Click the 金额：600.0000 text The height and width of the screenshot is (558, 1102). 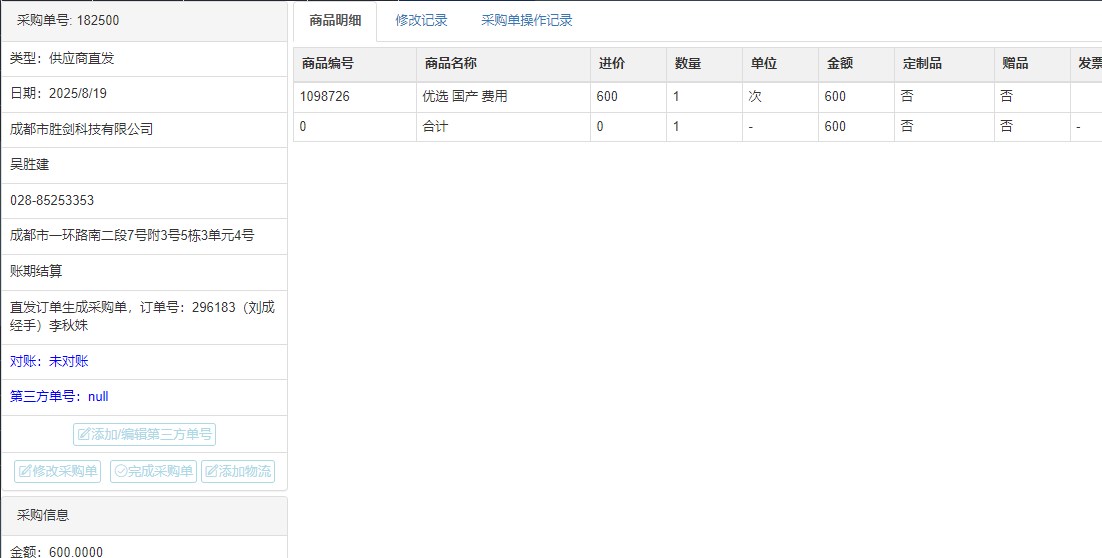pos(56,552)
